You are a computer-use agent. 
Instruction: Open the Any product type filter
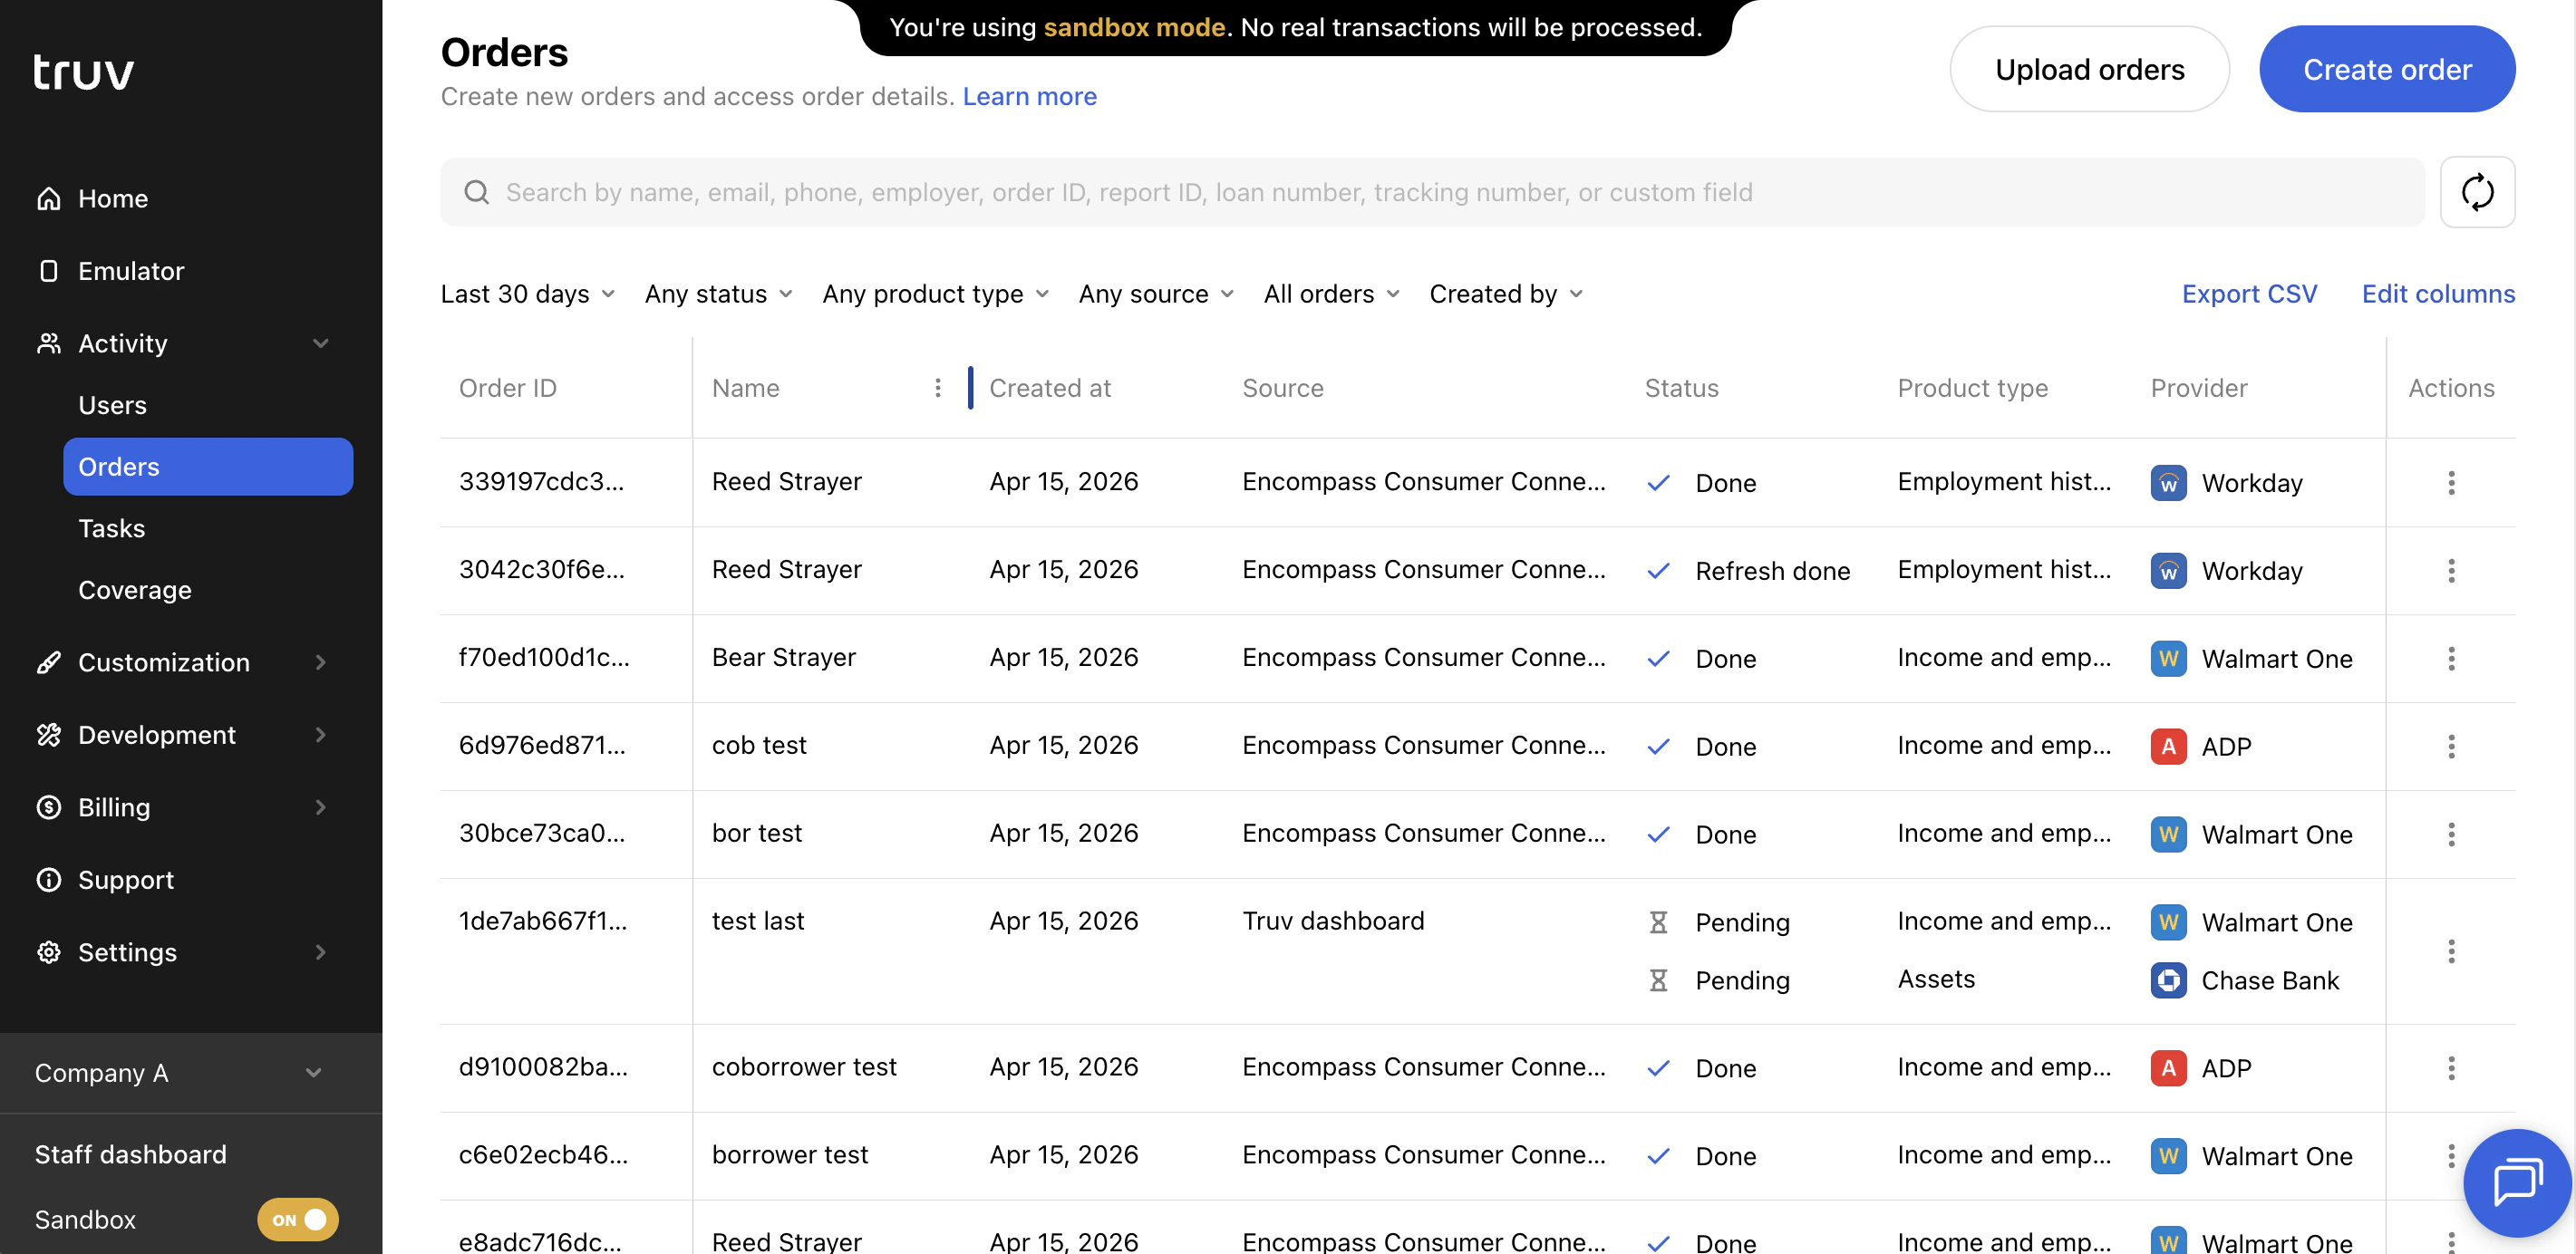(x=936, y=294)
